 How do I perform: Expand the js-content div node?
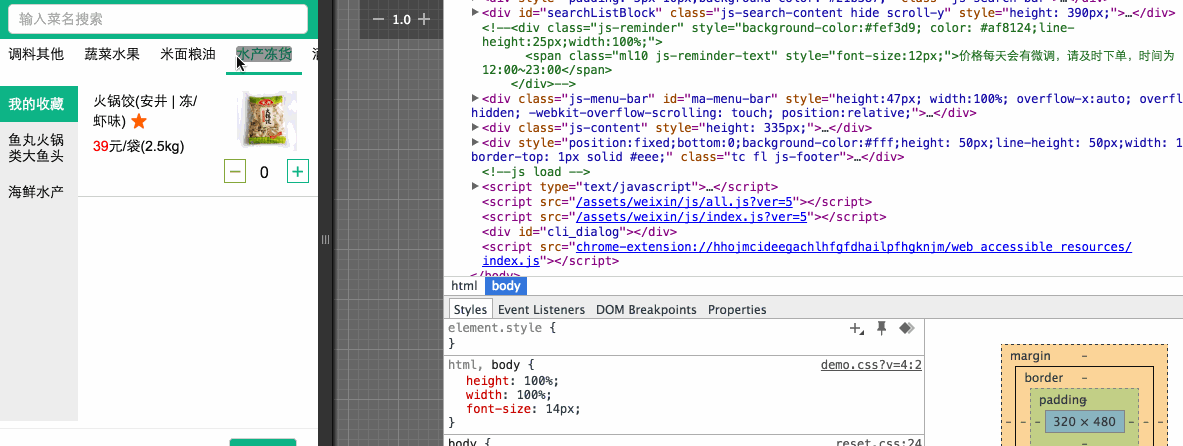coord(475,128)
